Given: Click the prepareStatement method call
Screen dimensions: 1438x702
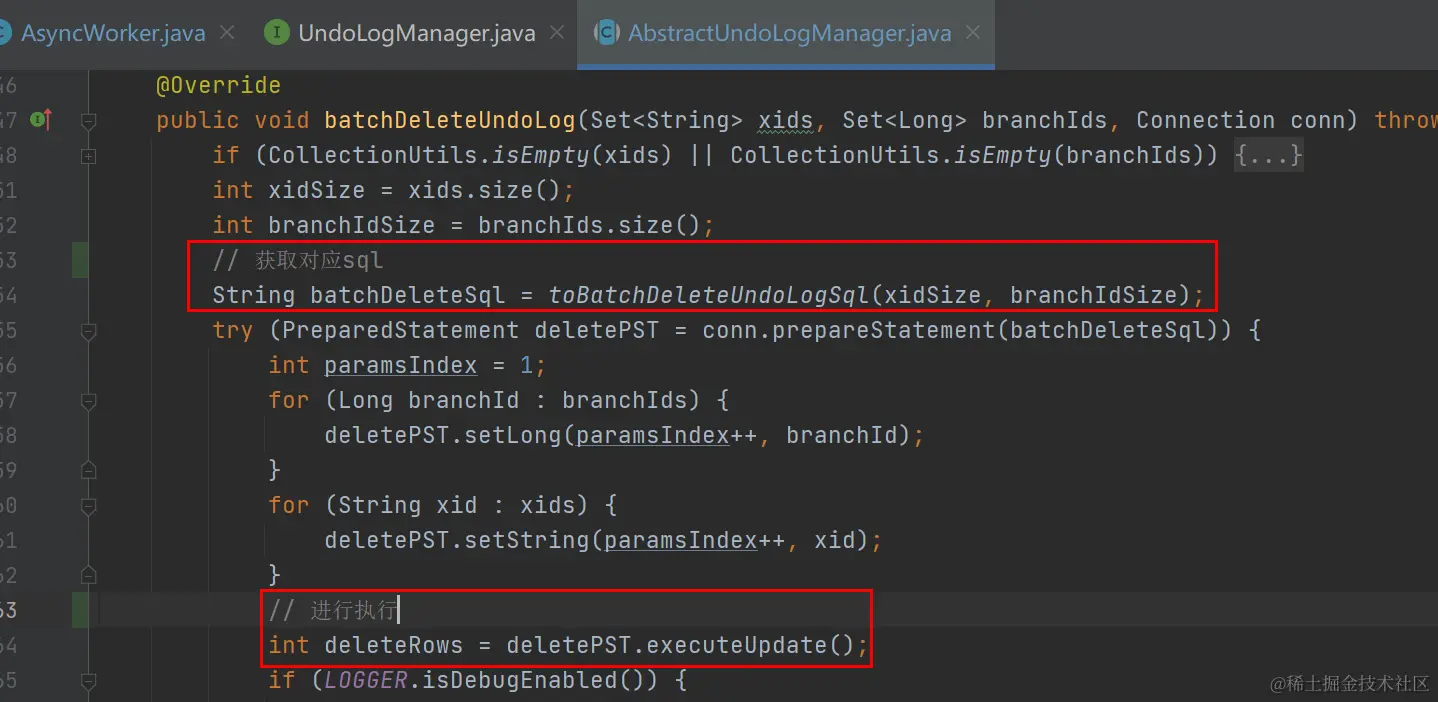Looking at the screenshot, I should pyautogui.click(x=897, y=330).
